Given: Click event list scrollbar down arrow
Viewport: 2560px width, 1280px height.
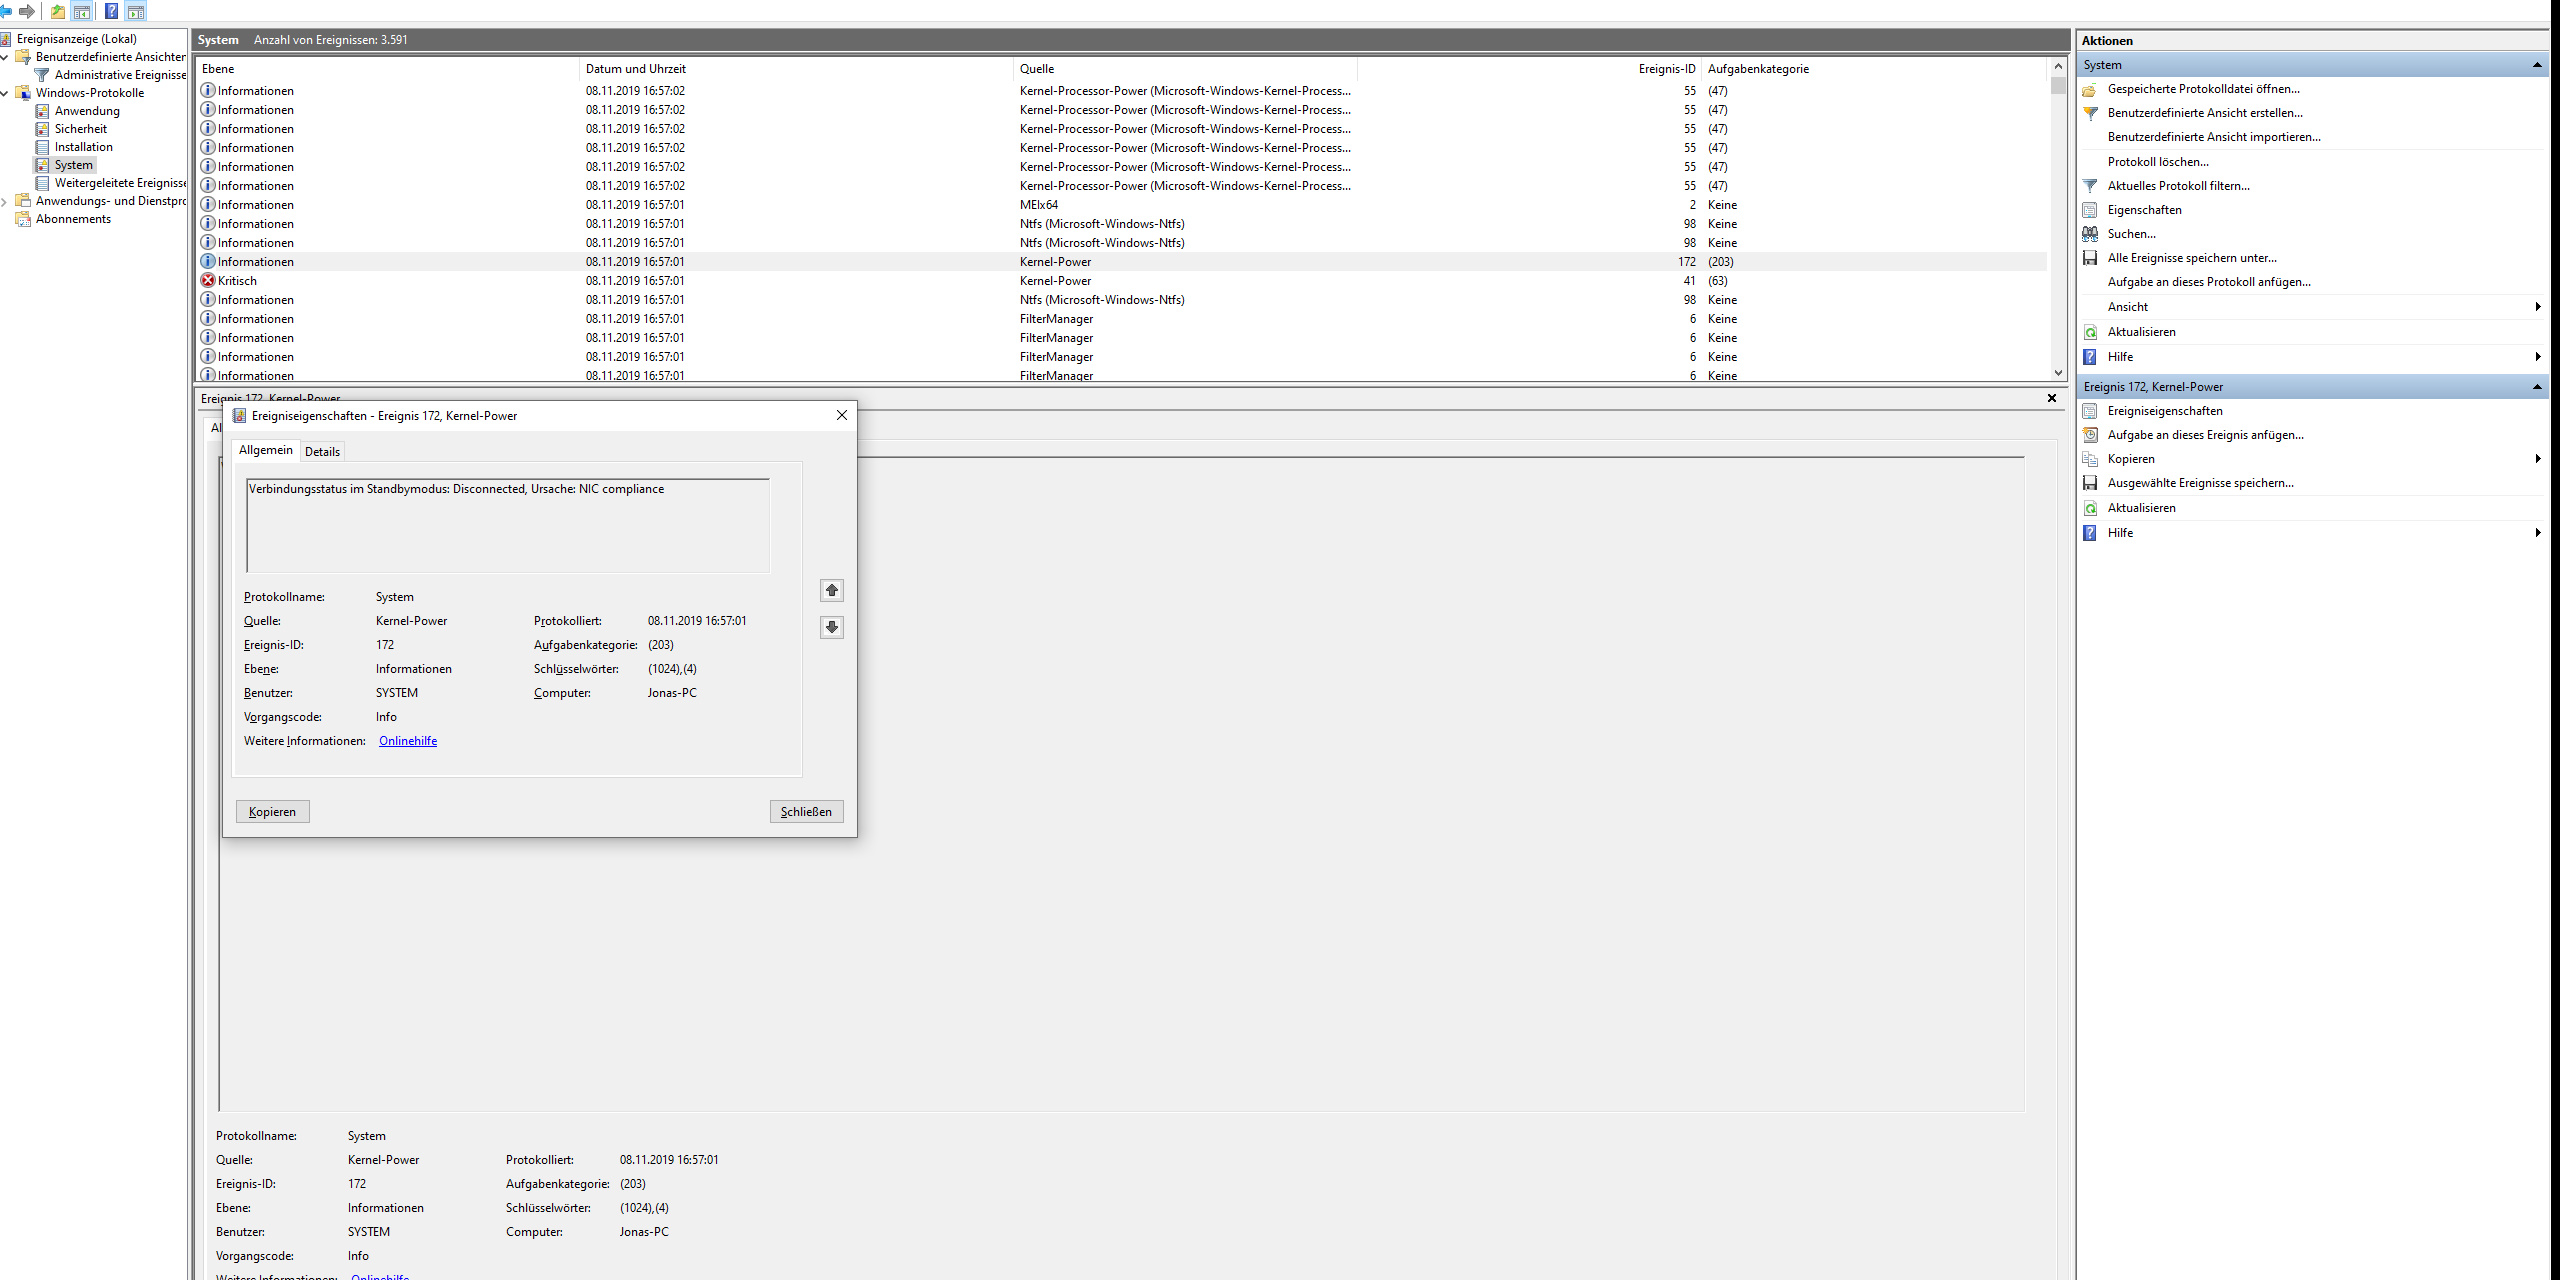Looking at the screenshot, I should coord(2058,373).
